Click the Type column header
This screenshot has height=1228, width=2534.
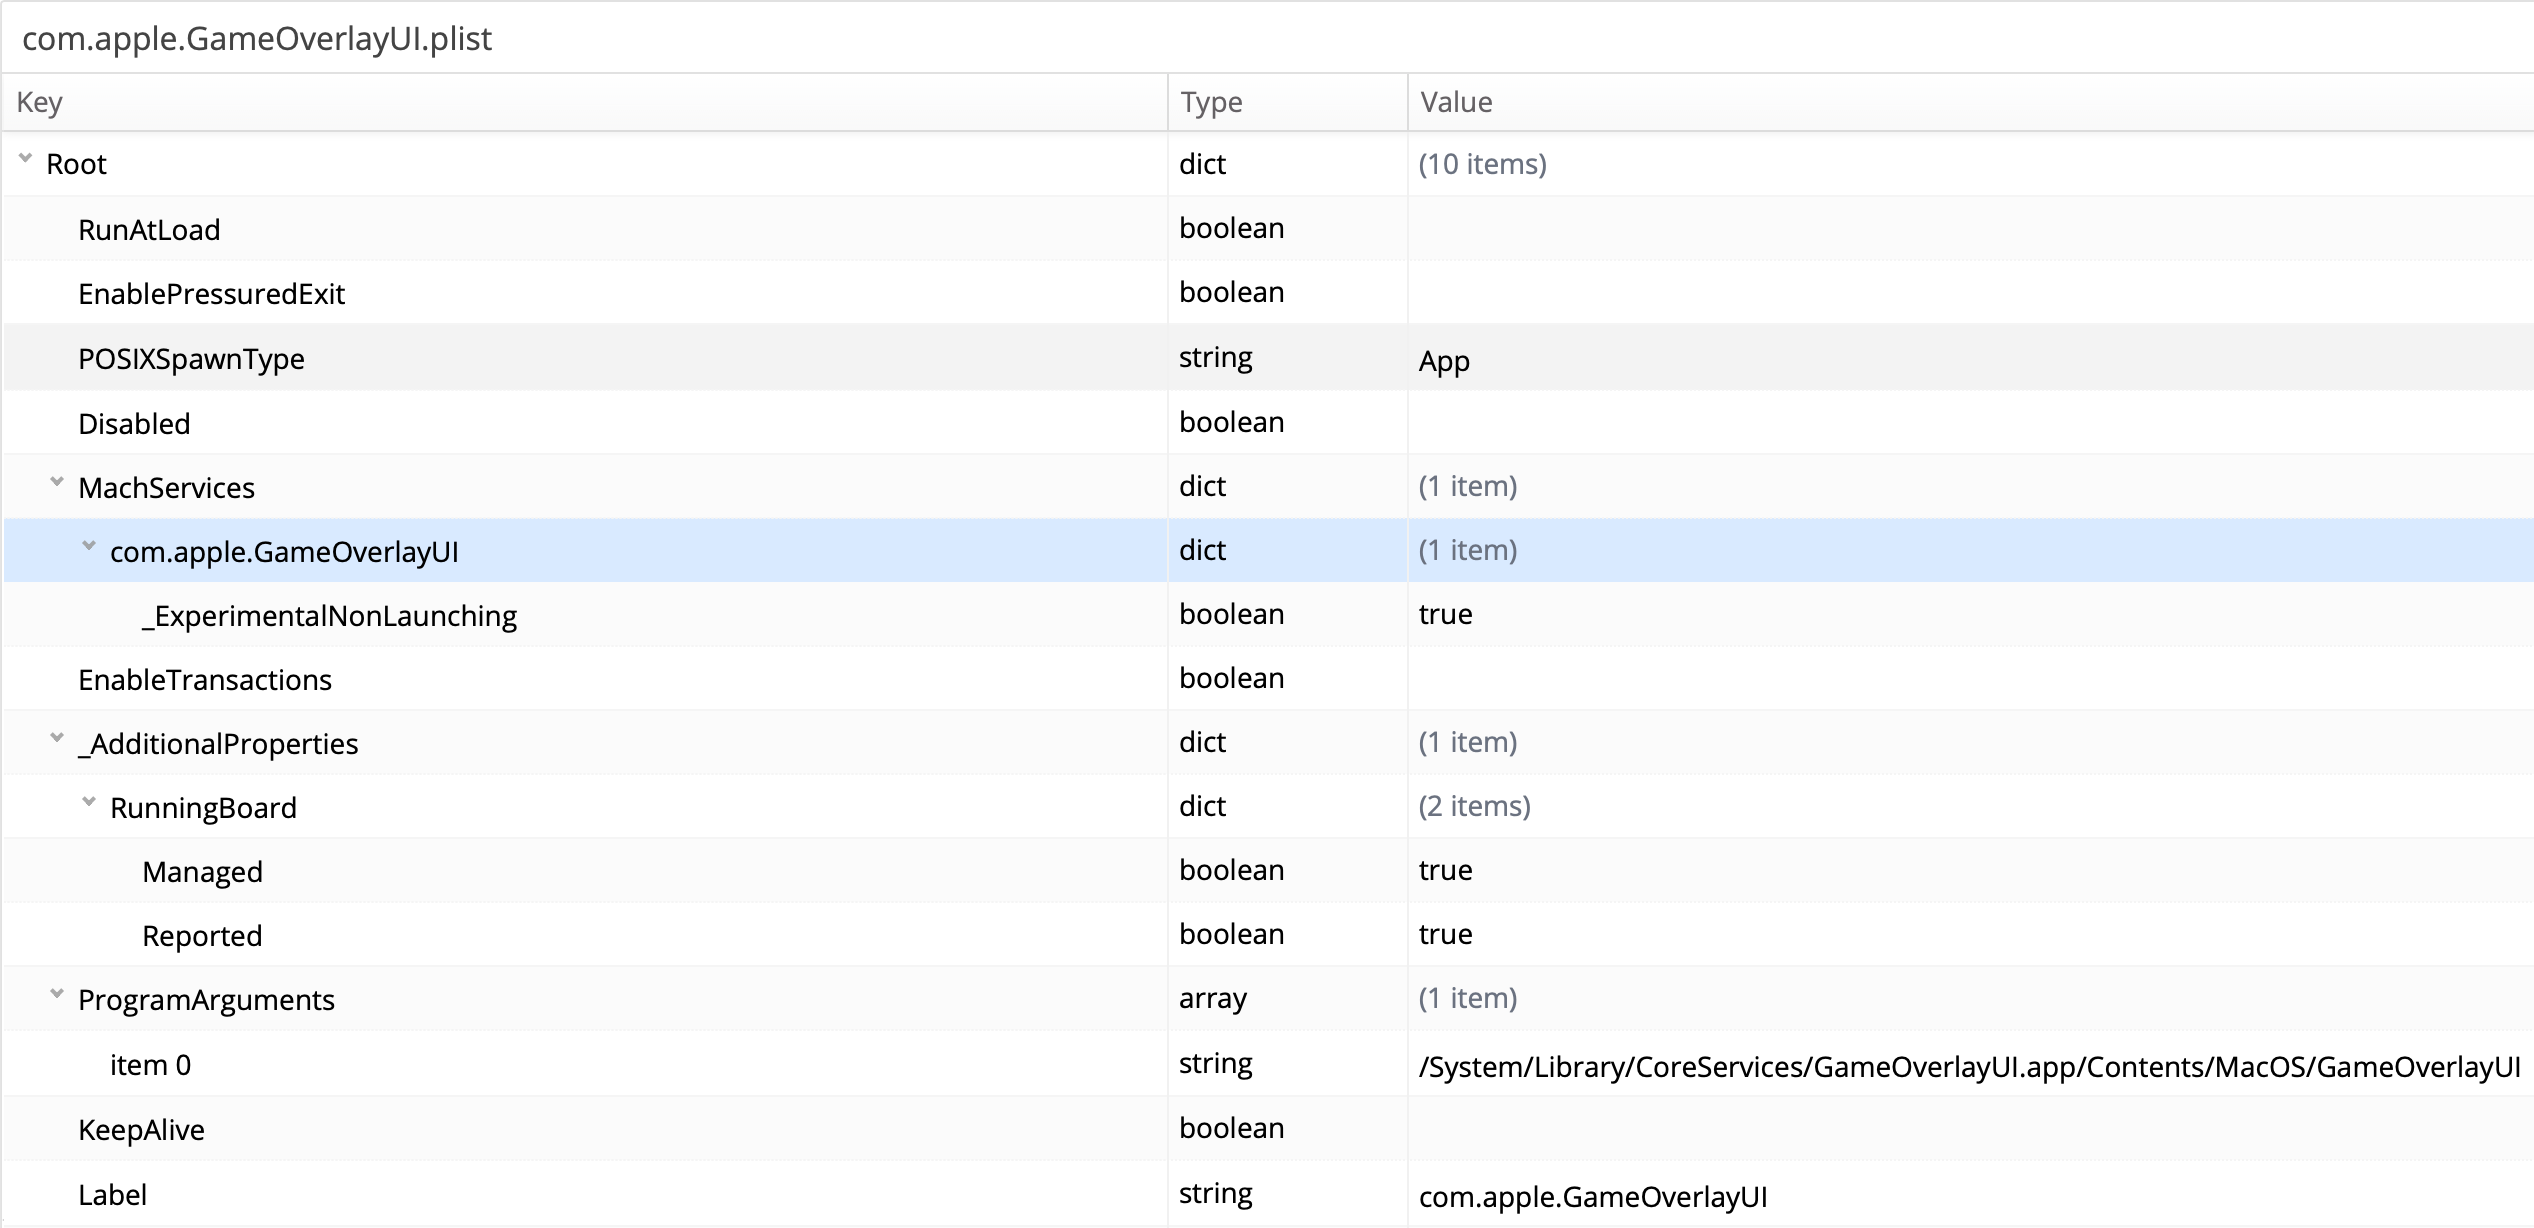1211,102
